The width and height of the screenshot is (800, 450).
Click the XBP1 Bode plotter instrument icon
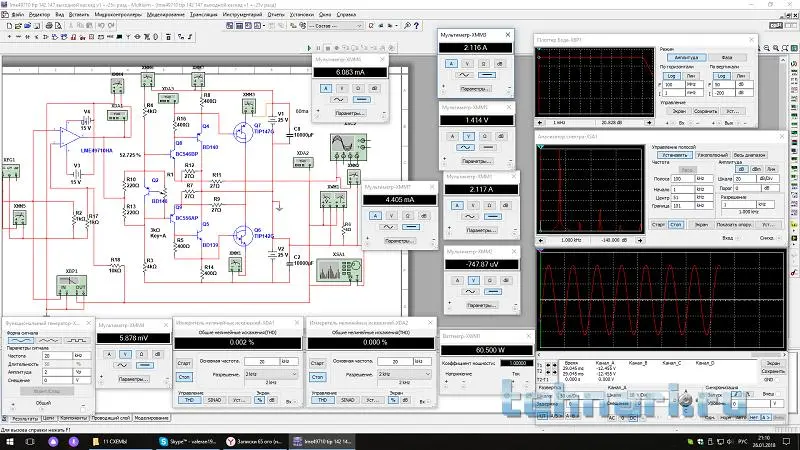[72, 282]
